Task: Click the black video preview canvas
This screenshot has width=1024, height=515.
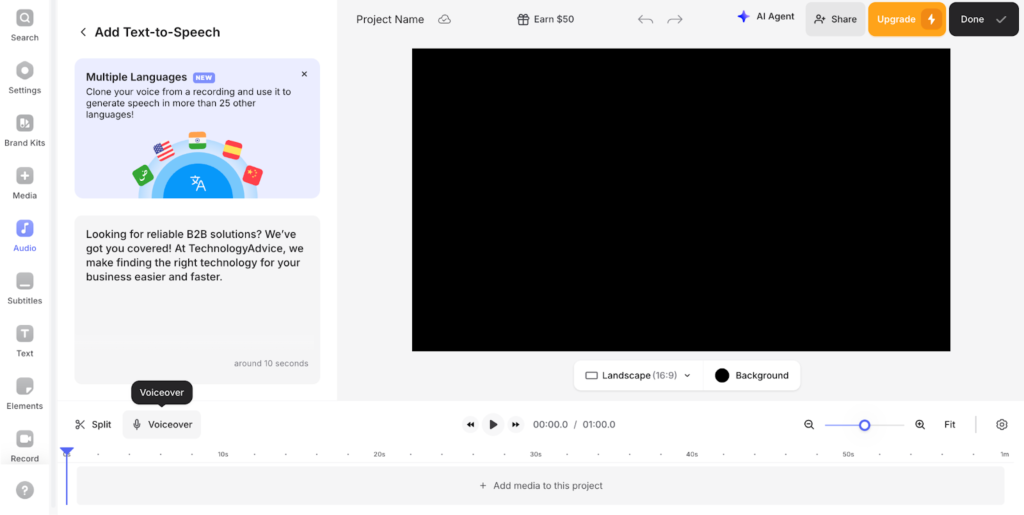Action: coord(681,200)
